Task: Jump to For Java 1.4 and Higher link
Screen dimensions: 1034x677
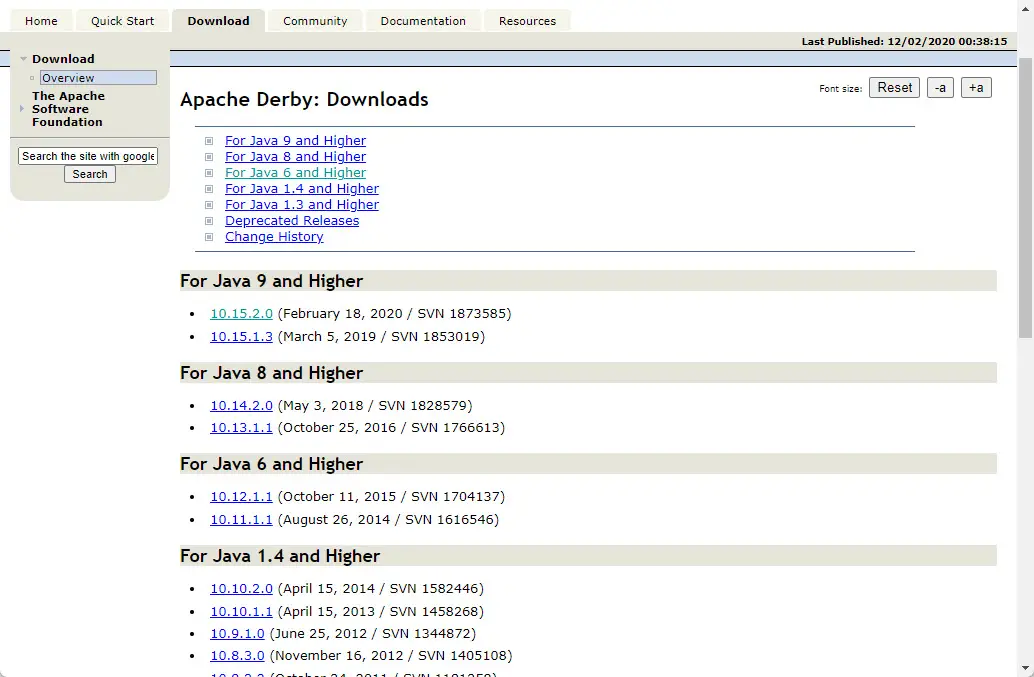Action: click(301, 189)
